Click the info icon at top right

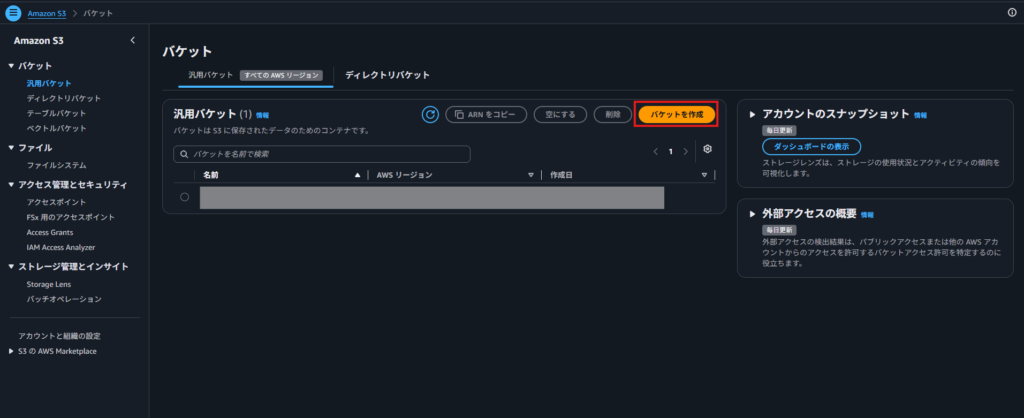(x=1012, y=12)
